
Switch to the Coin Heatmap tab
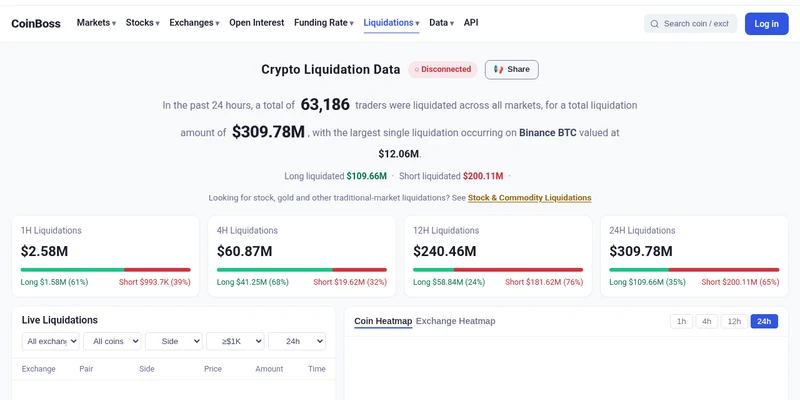tap(383, 321)
